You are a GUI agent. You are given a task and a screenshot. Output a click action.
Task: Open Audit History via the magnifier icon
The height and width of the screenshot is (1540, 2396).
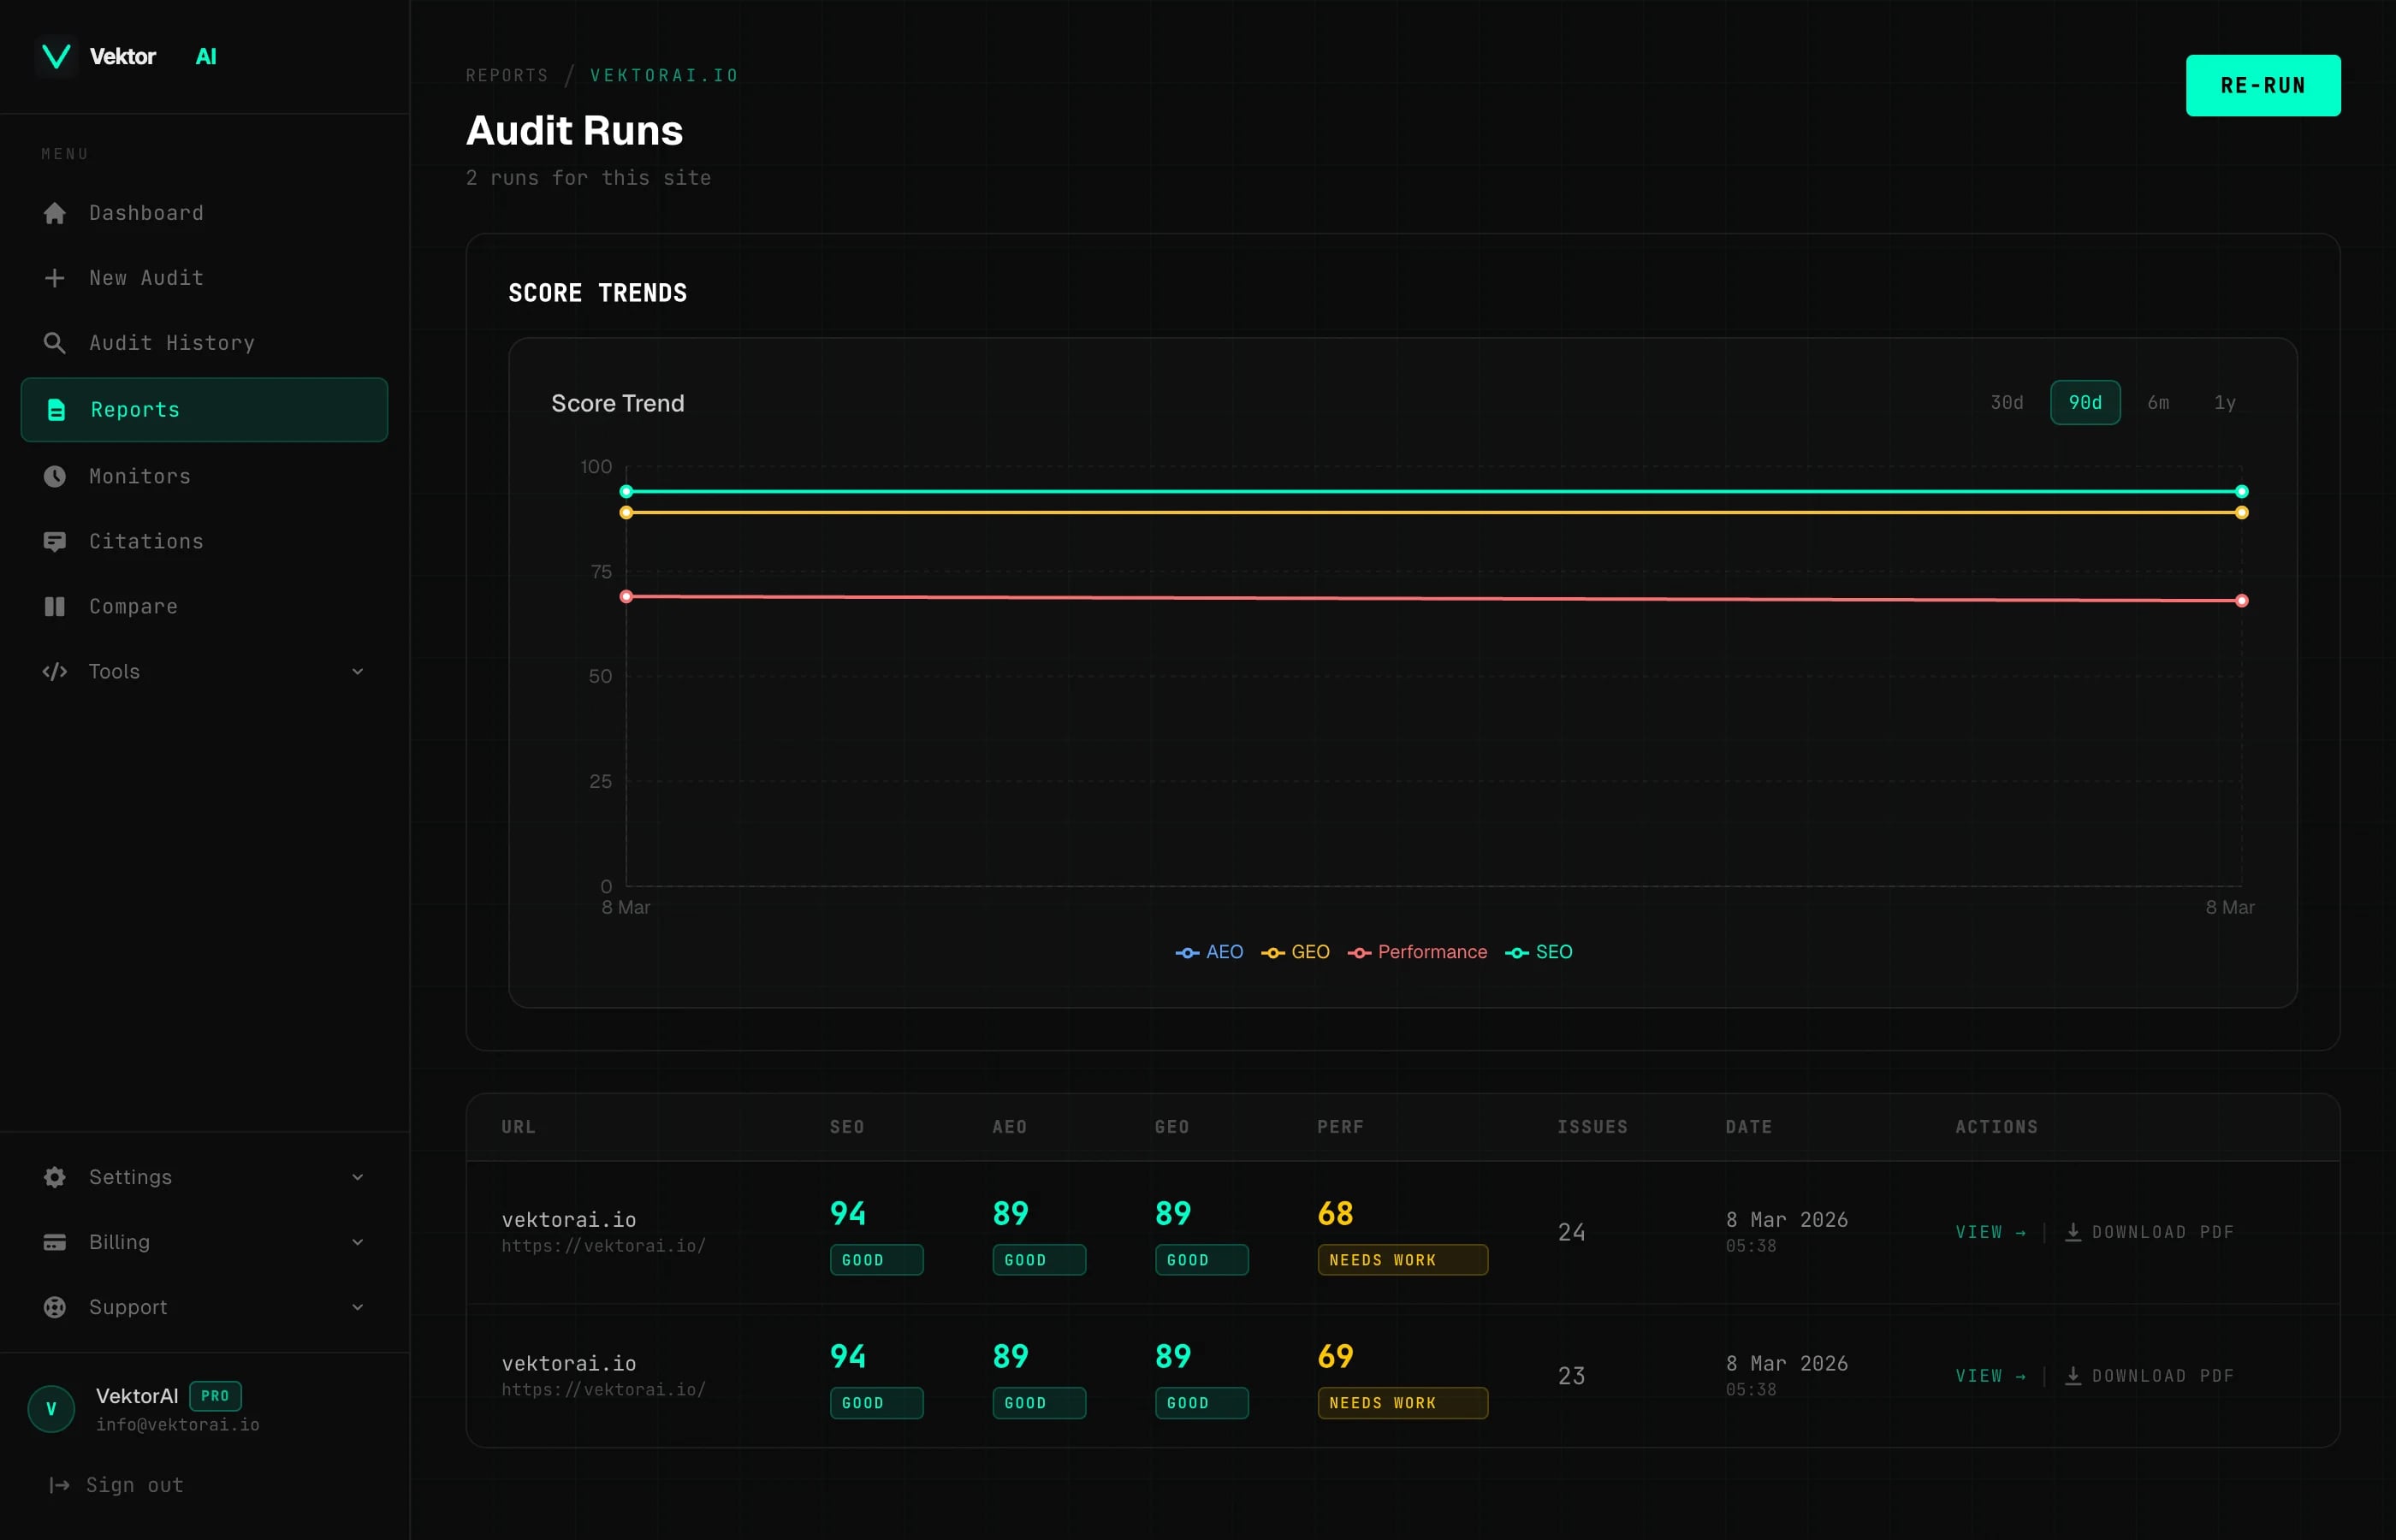pos(55,342)
